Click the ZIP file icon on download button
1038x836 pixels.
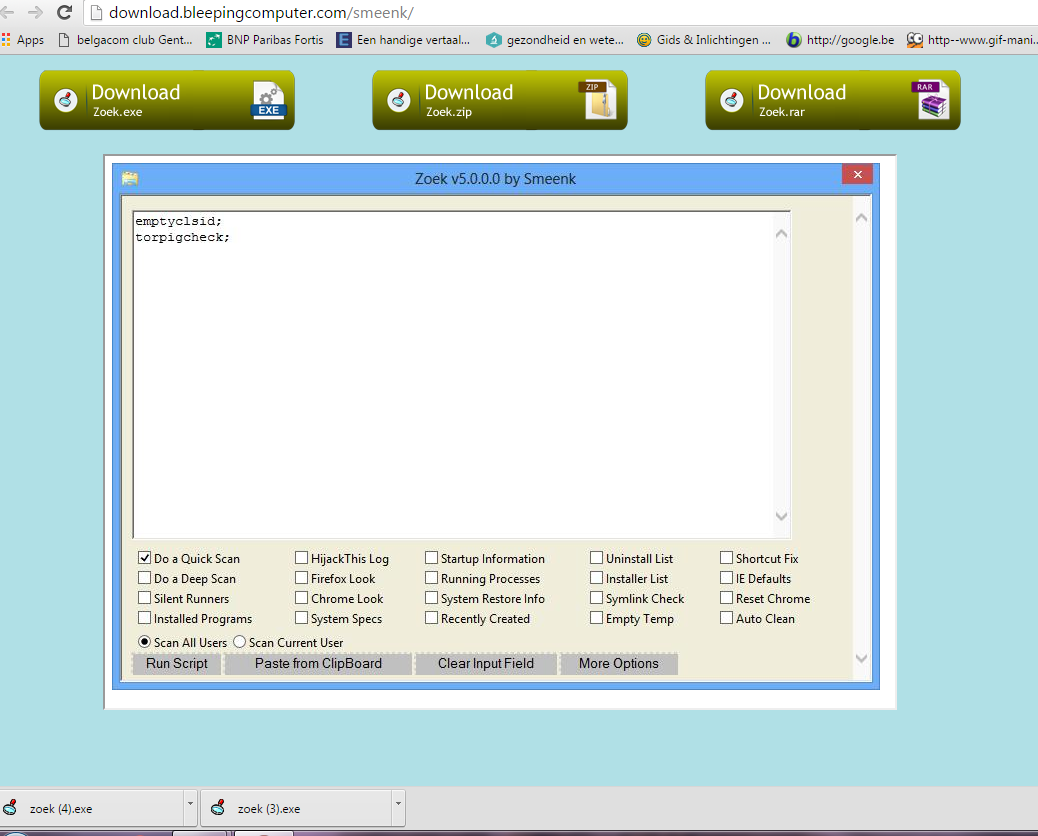pos(598,100)
